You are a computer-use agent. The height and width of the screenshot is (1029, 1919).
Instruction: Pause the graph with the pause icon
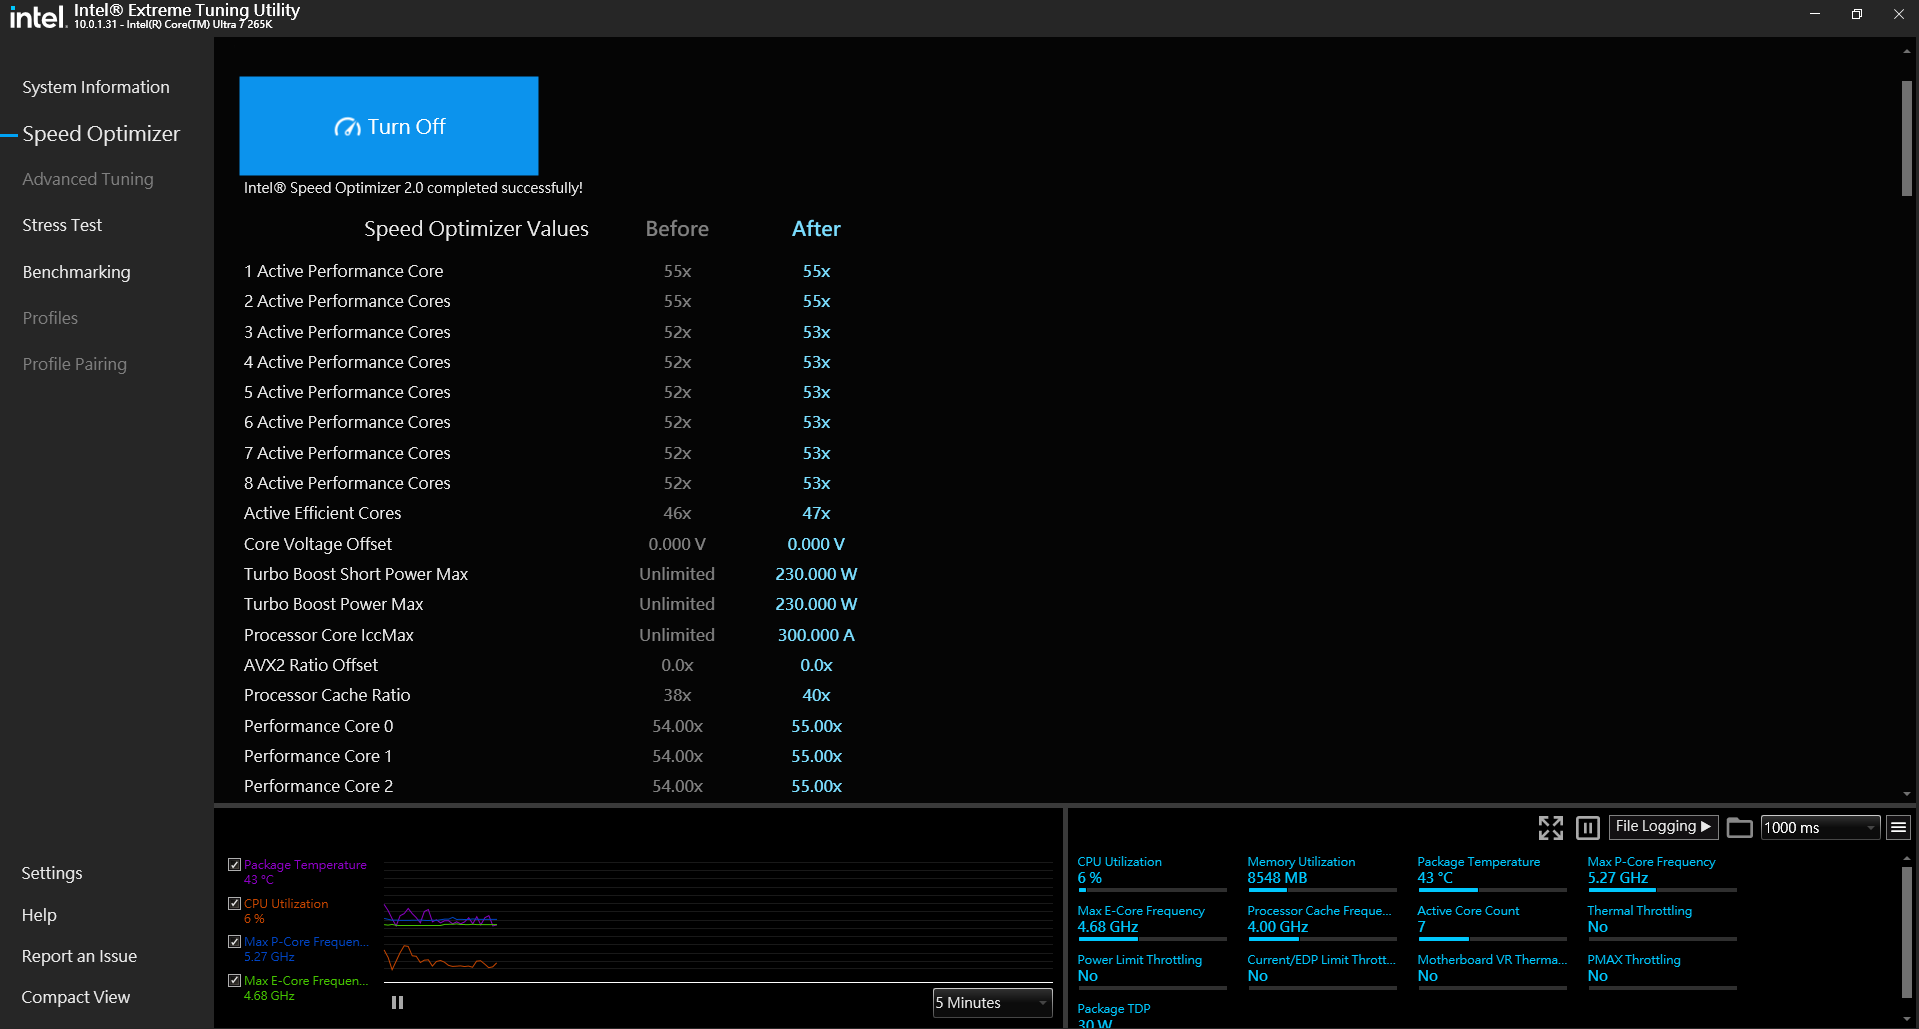coord(397,1002)
